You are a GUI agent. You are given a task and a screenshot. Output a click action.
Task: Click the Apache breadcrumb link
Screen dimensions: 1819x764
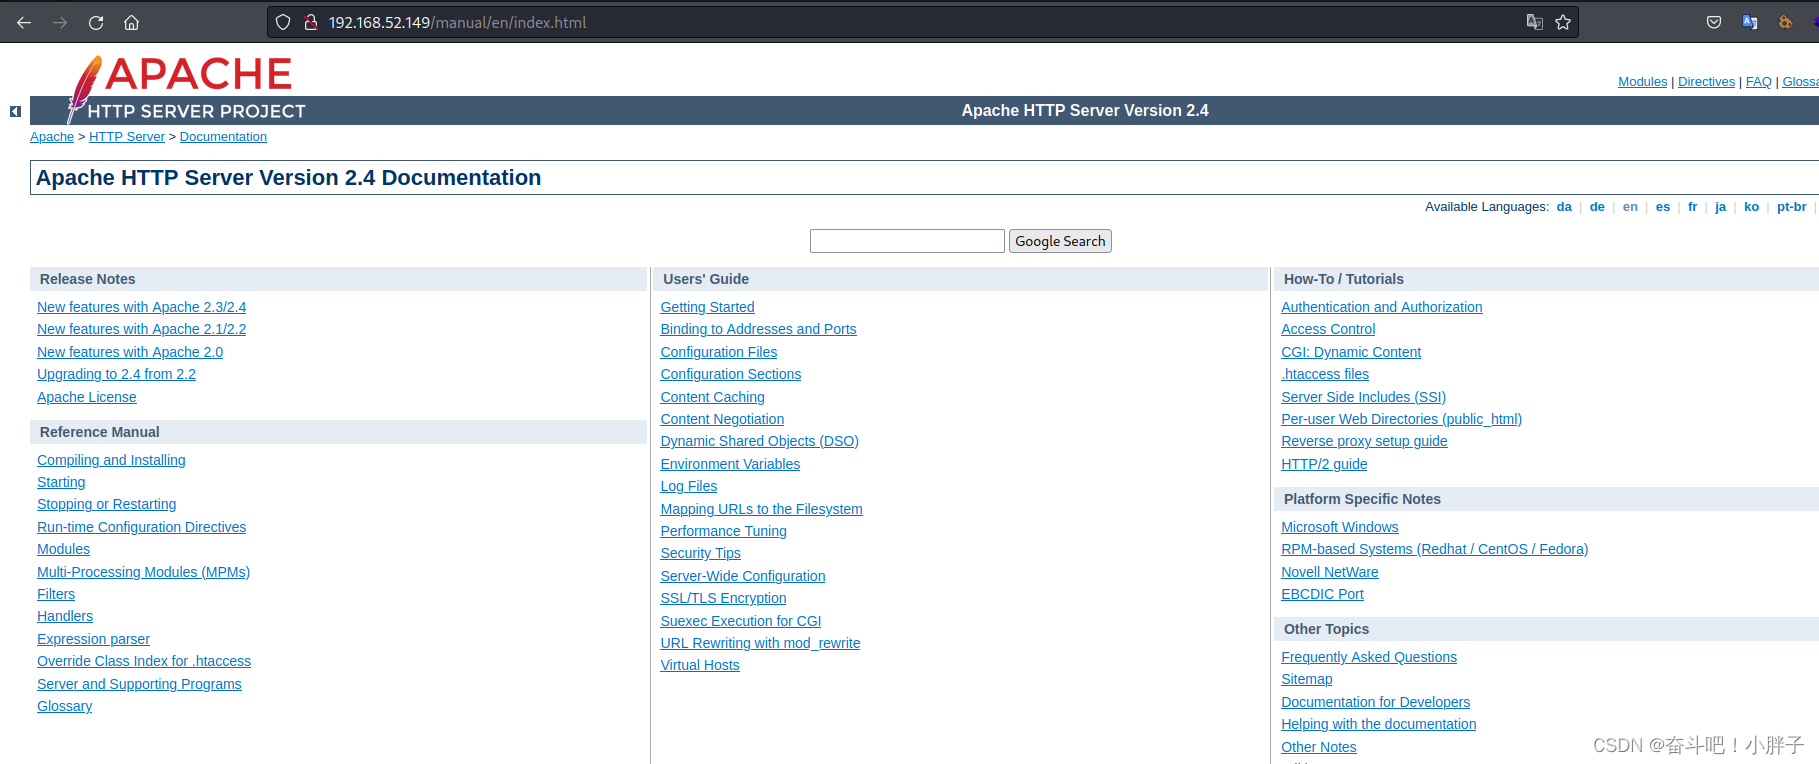[x=52, y=137]
